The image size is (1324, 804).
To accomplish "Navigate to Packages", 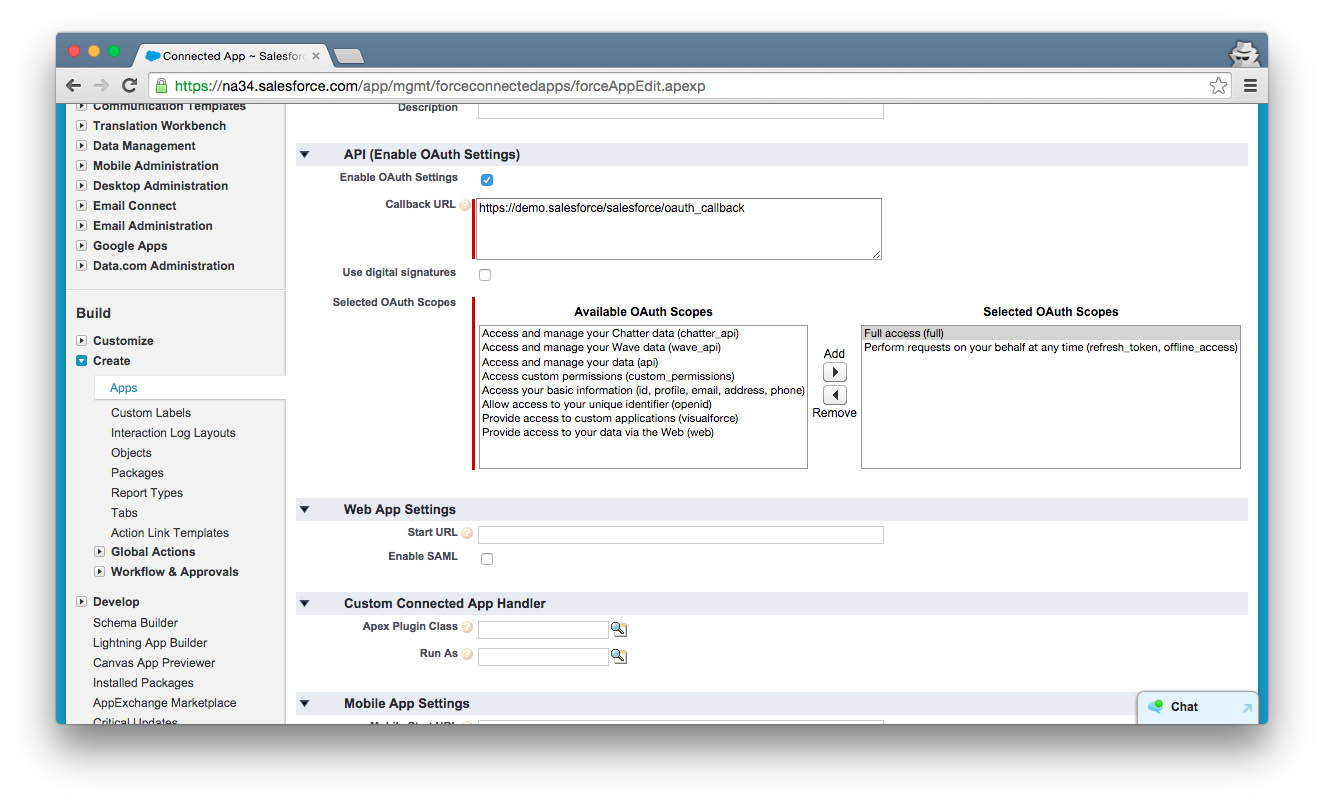I will click(137, 473).
